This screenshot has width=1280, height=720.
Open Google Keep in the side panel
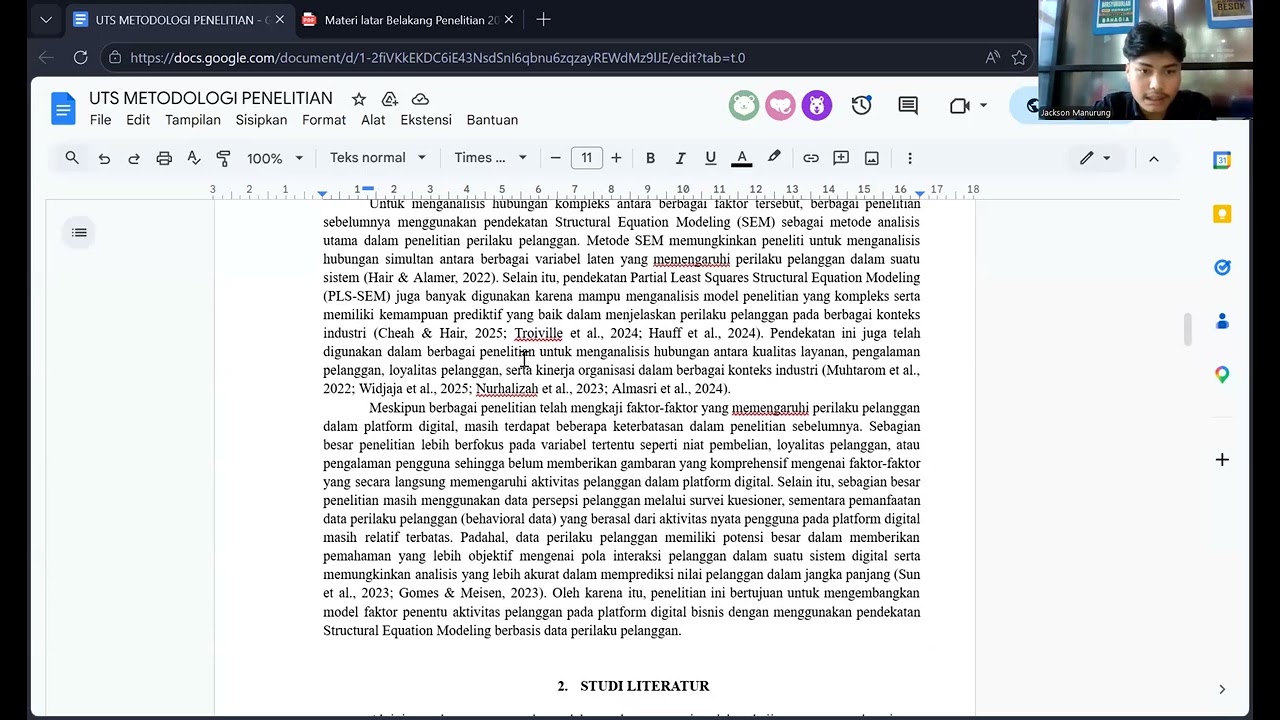pyautogui.click(x=1222, y=214)
